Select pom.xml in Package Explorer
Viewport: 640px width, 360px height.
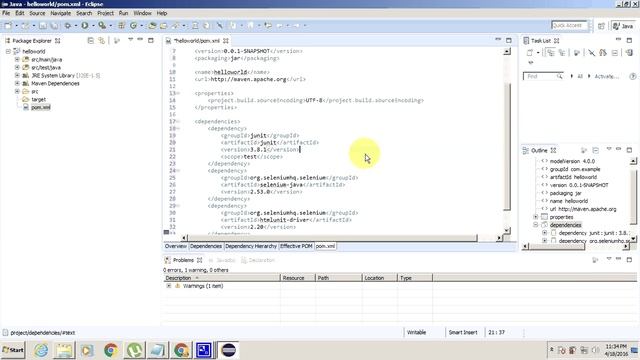40,107
